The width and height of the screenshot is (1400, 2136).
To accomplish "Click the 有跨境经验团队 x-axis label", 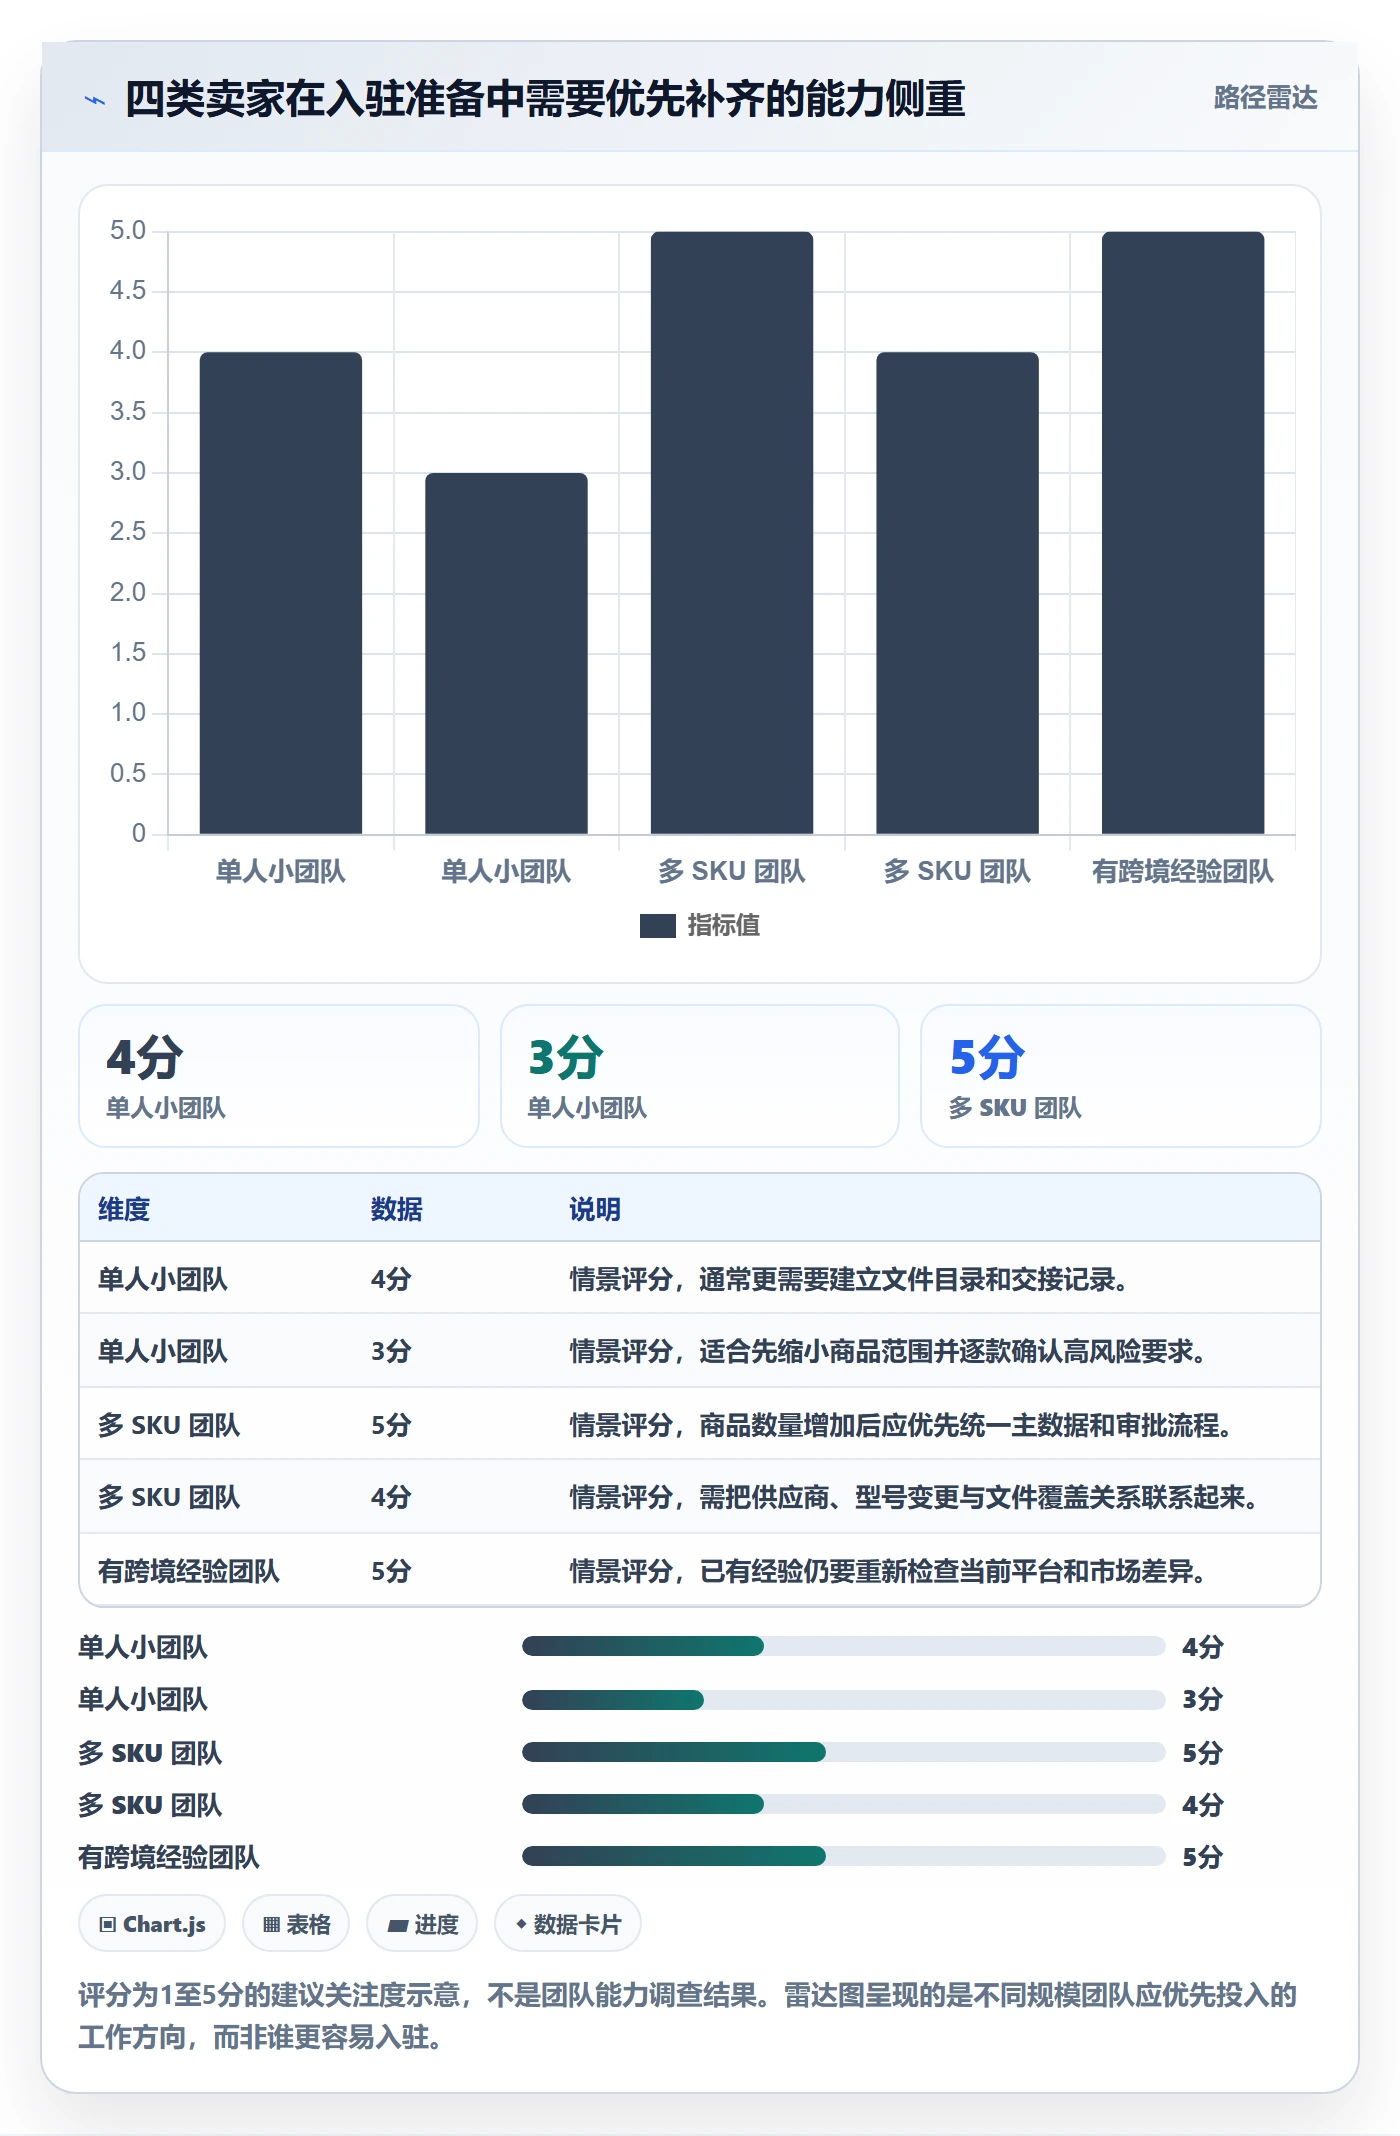I will 1183,872.
